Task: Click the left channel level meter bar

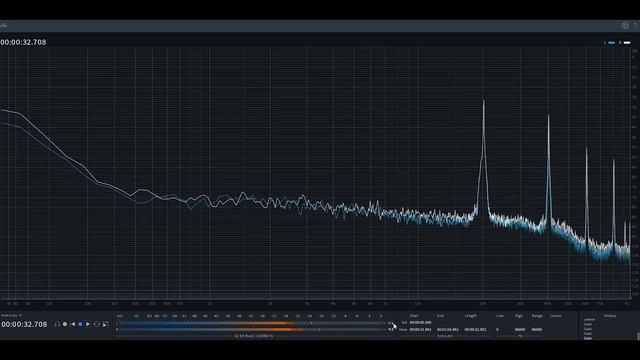Action: [x=251, y=323]
